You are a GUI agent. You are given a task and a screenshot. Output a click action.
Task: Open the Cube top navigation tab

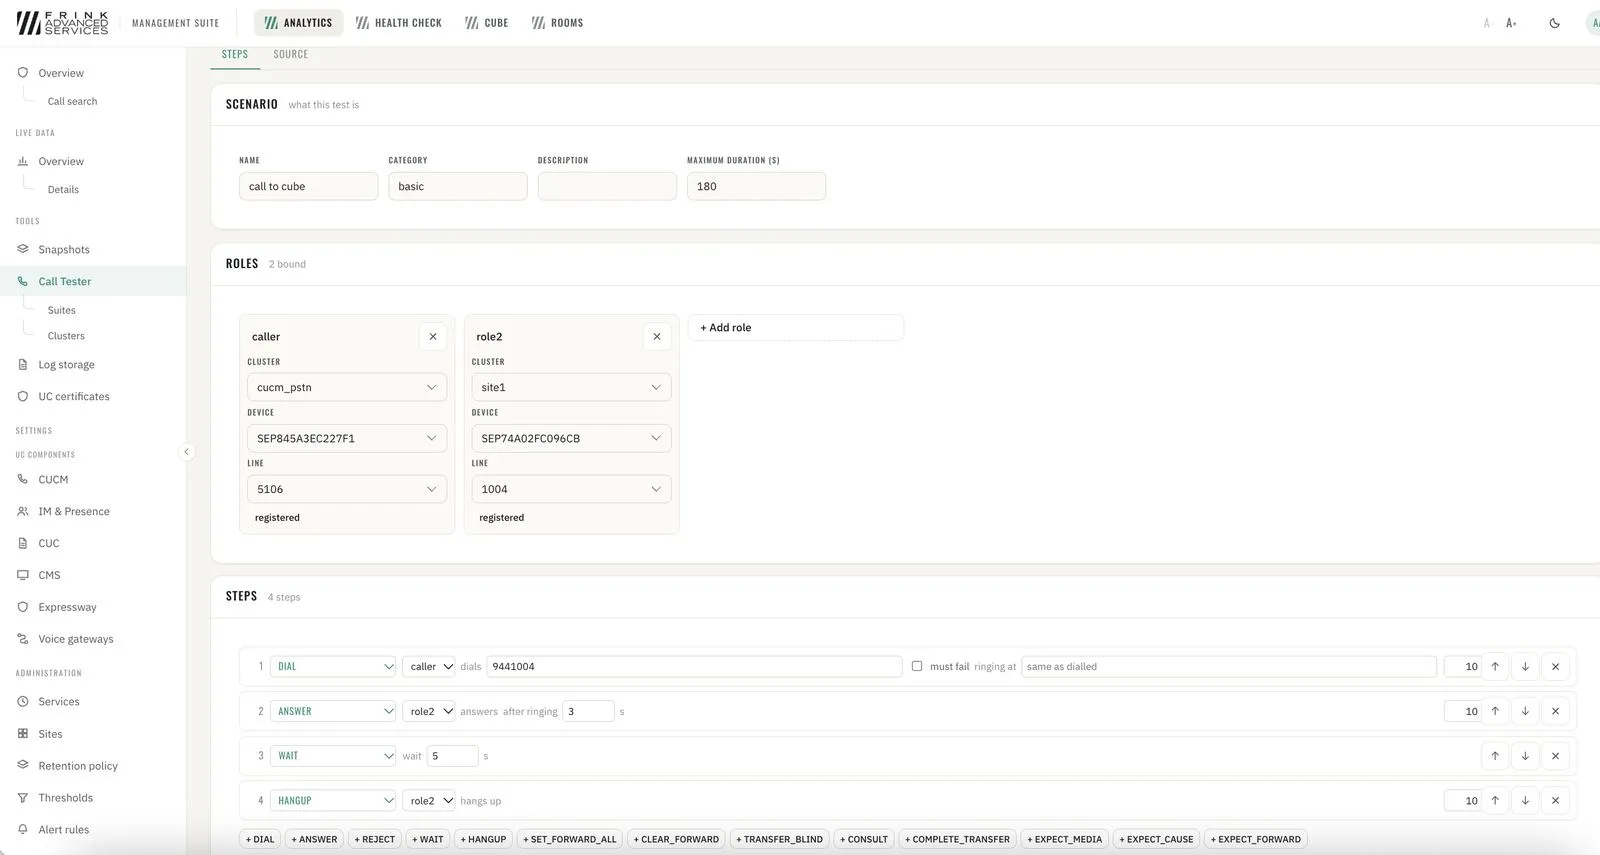coord(487,23)
